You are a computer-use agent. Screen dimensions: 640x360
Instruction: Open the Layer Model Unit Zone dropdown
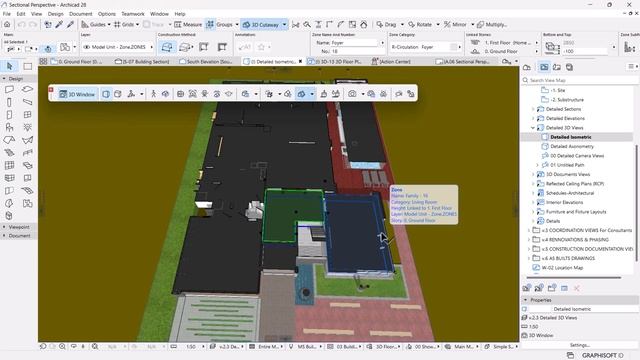pyautogui.click(x=118, y=47)
